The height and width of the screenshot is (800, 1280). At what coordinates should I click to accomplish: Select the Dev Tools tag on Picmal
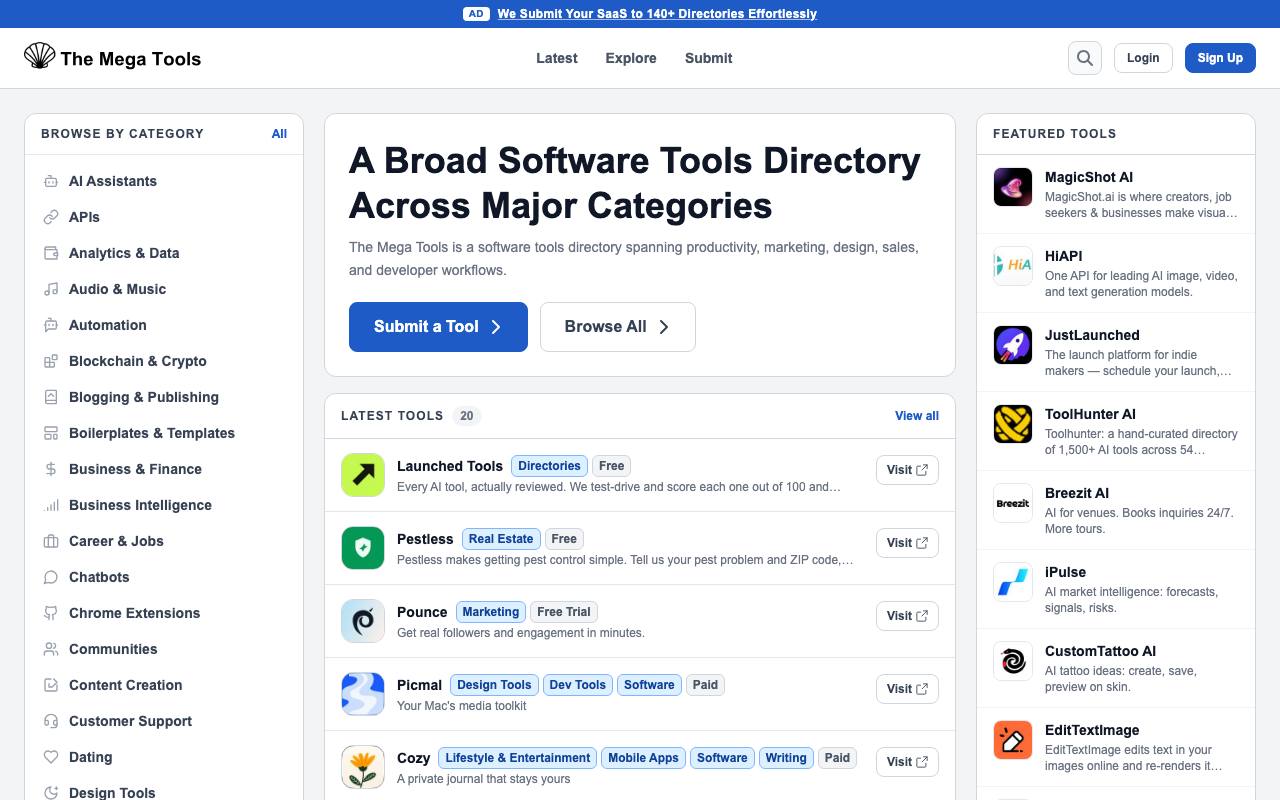click(577, 685)
